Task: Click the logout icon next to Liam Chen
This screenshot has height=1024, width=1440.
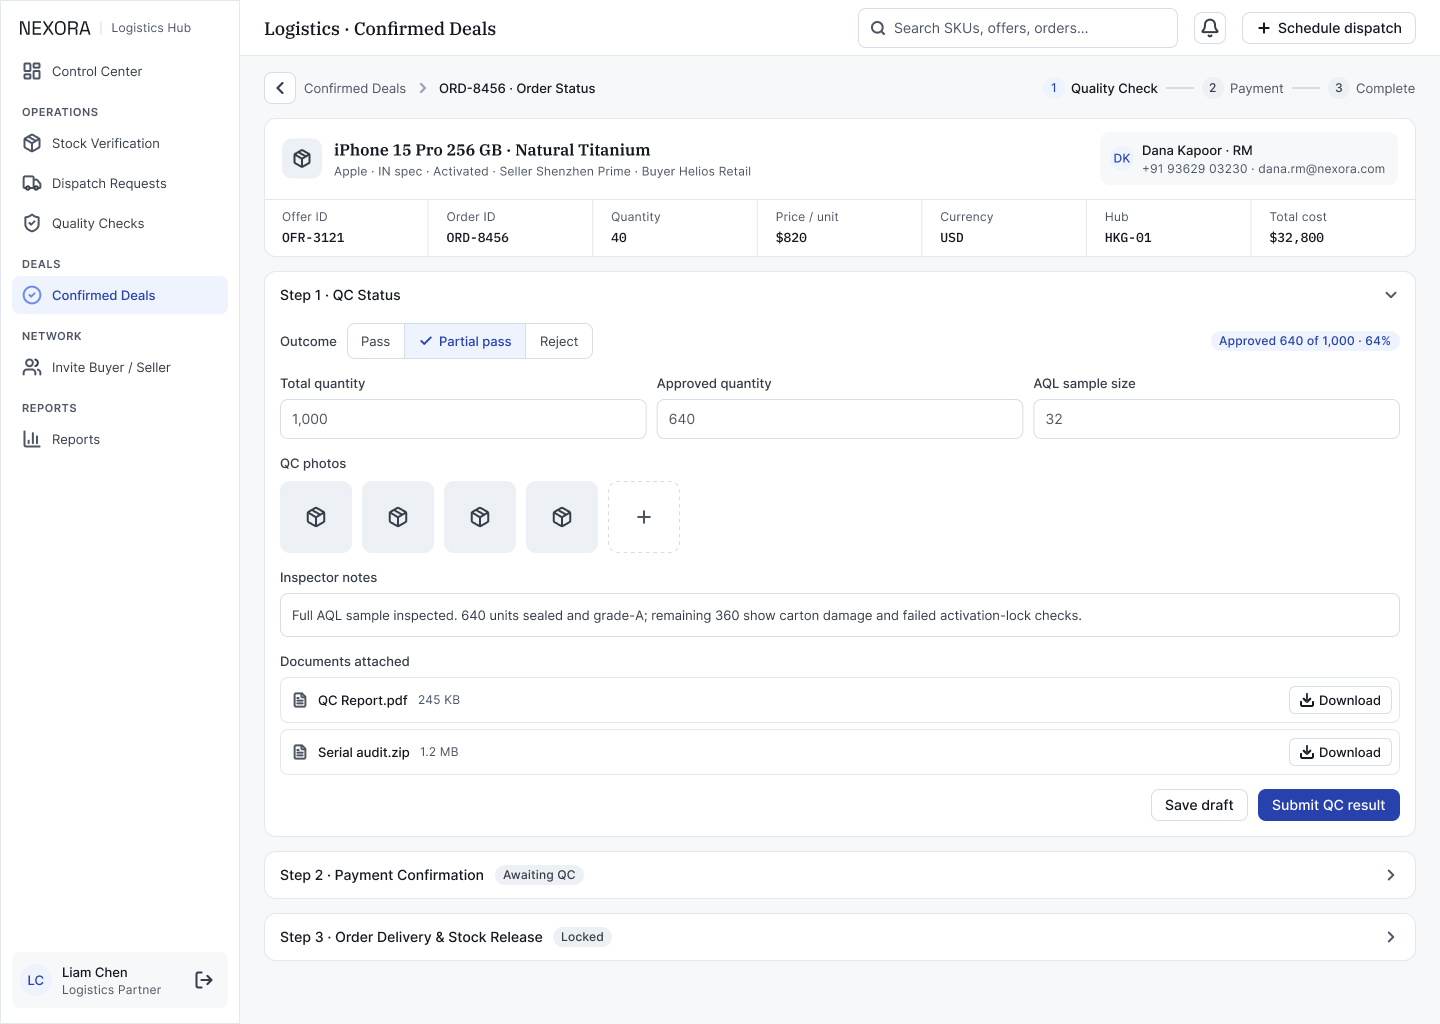Action: [204, 980]
